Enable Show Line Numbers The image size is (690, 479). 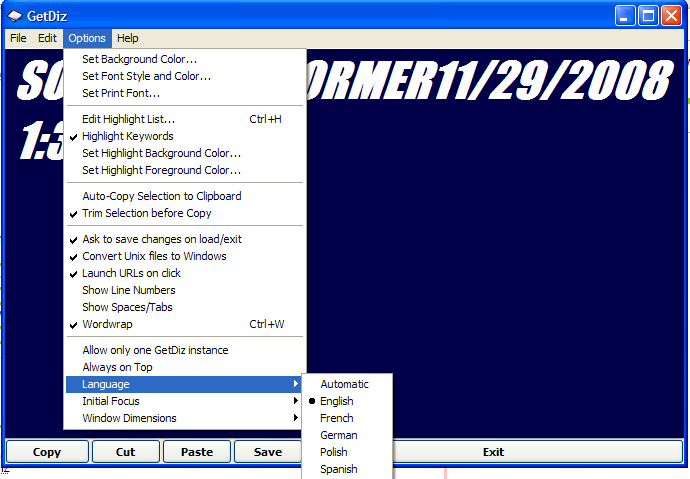pyautogui.click(x=185, y=290)
